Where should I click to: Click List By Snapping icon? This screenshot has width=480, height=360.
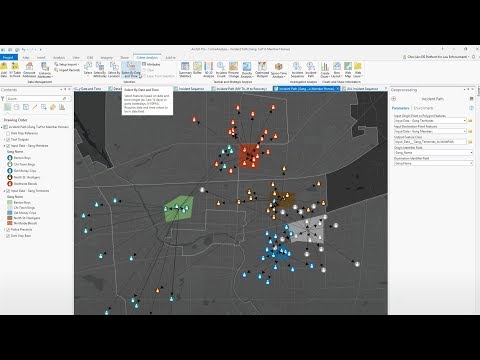[44, 107]
